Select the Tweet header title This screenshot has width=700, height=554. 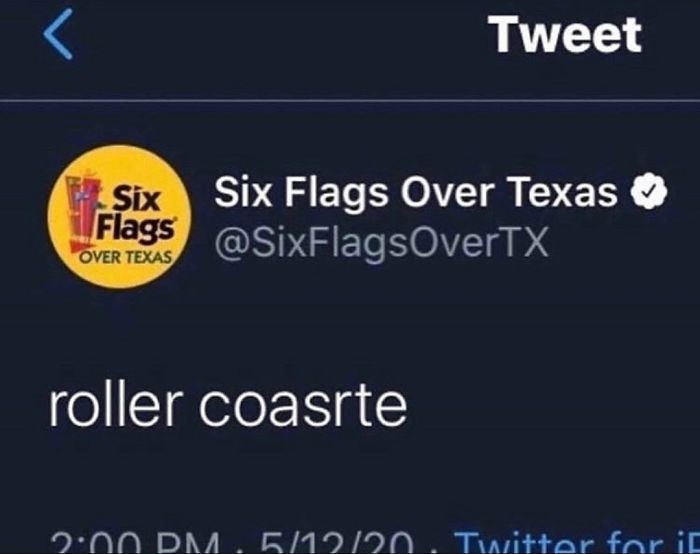[x=565, y=34]
